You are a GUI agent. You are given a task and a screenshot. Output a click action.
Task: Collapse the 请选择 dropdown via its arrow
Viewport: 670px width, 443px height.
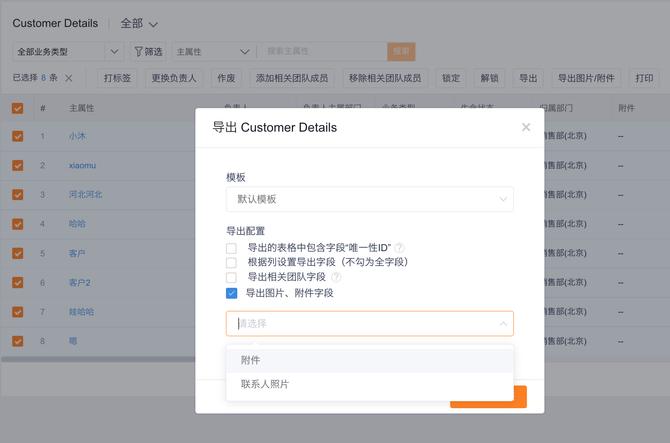point(502,324)
